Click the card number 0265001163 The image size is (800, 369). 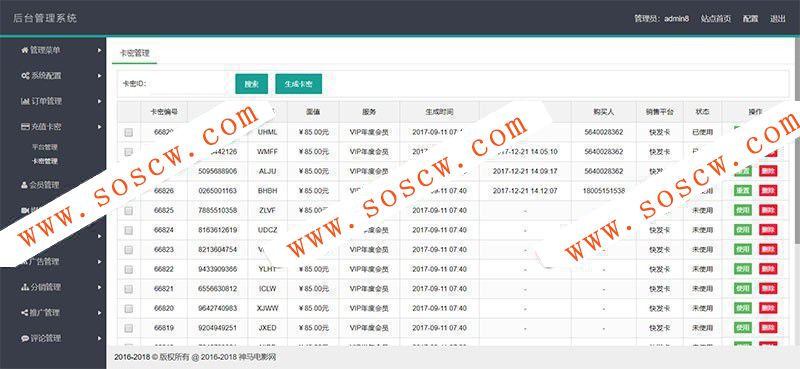pyautogui.click(x=217, y=191)
